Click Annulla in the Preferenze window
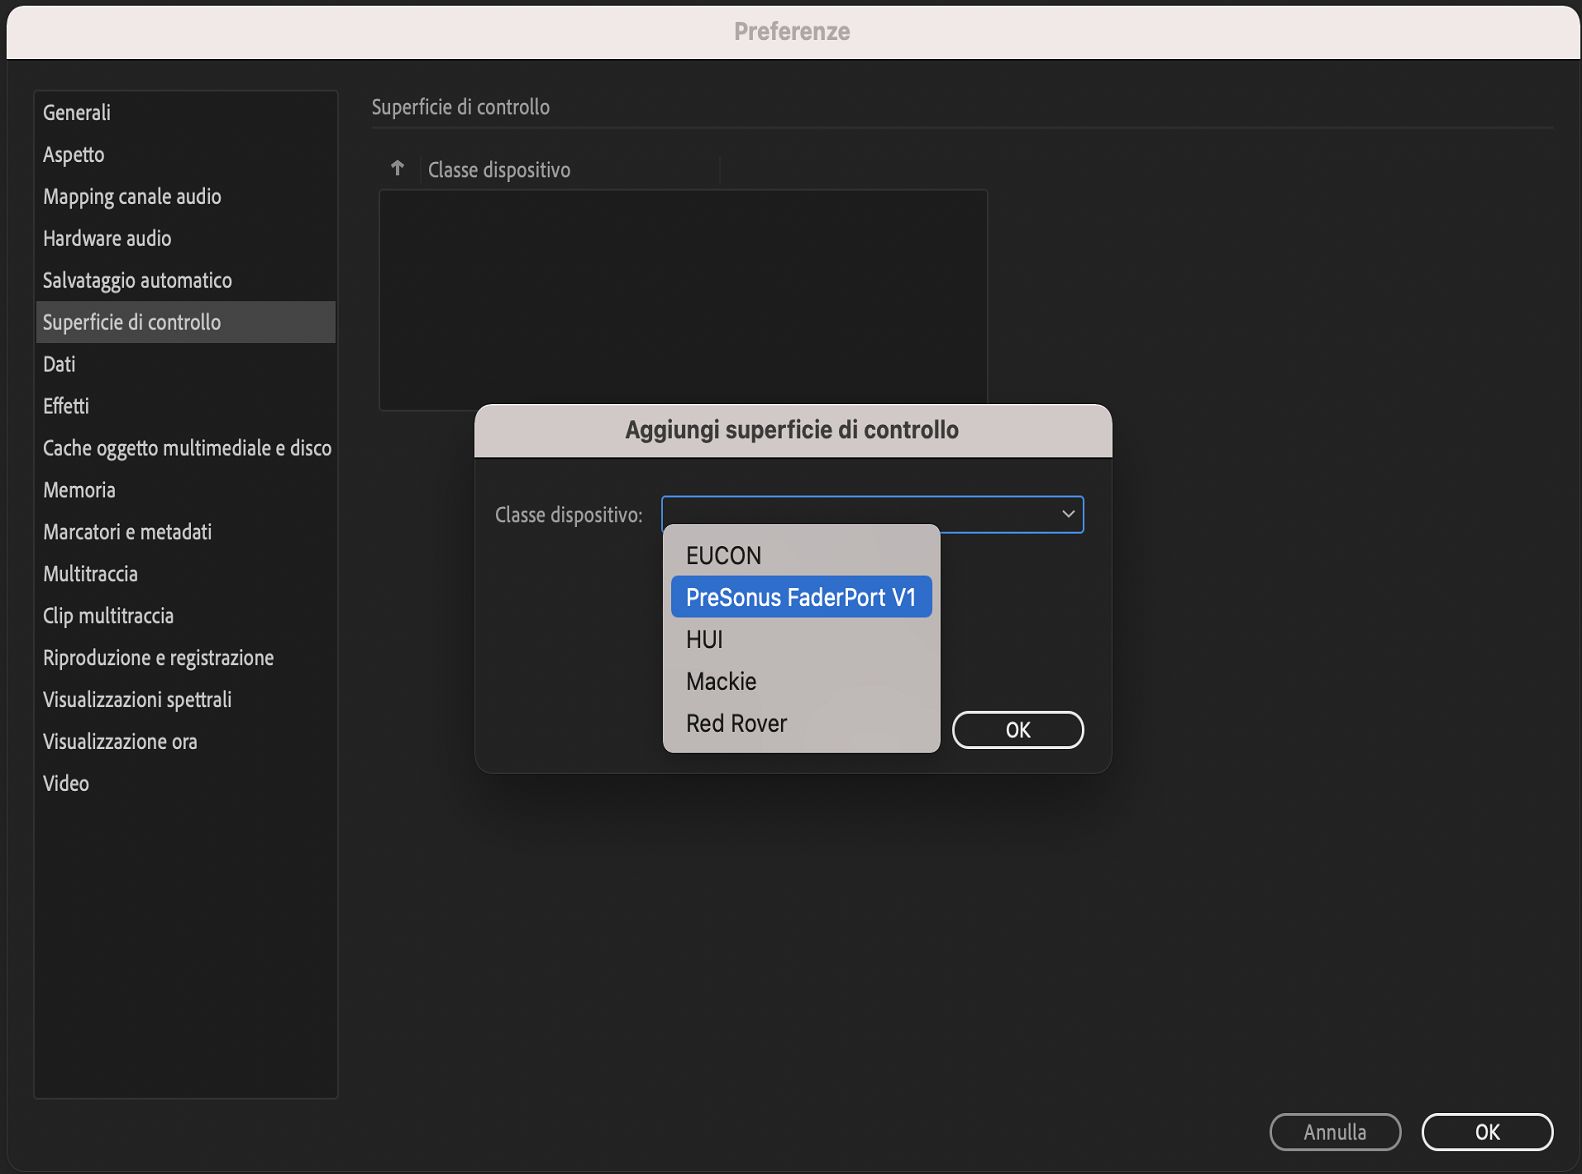 click(x=1335, y=1132)
